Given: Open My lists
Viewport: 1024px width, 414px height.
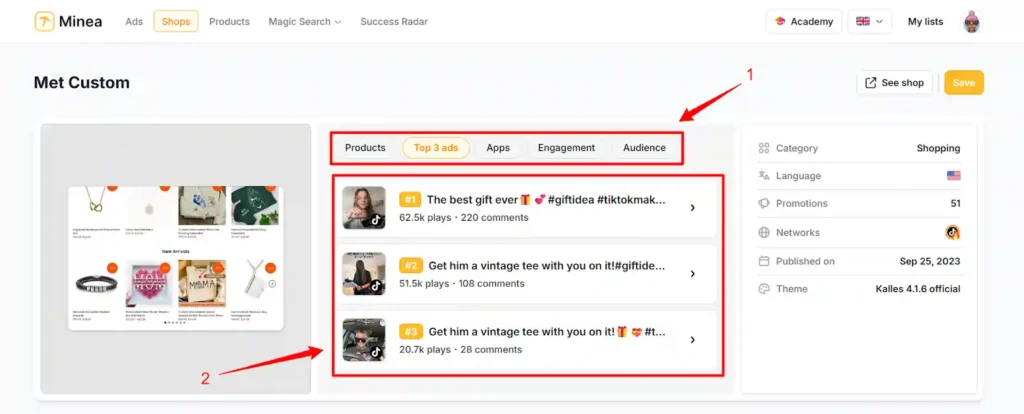Looking at the screenshot, I should pos(925,22).
